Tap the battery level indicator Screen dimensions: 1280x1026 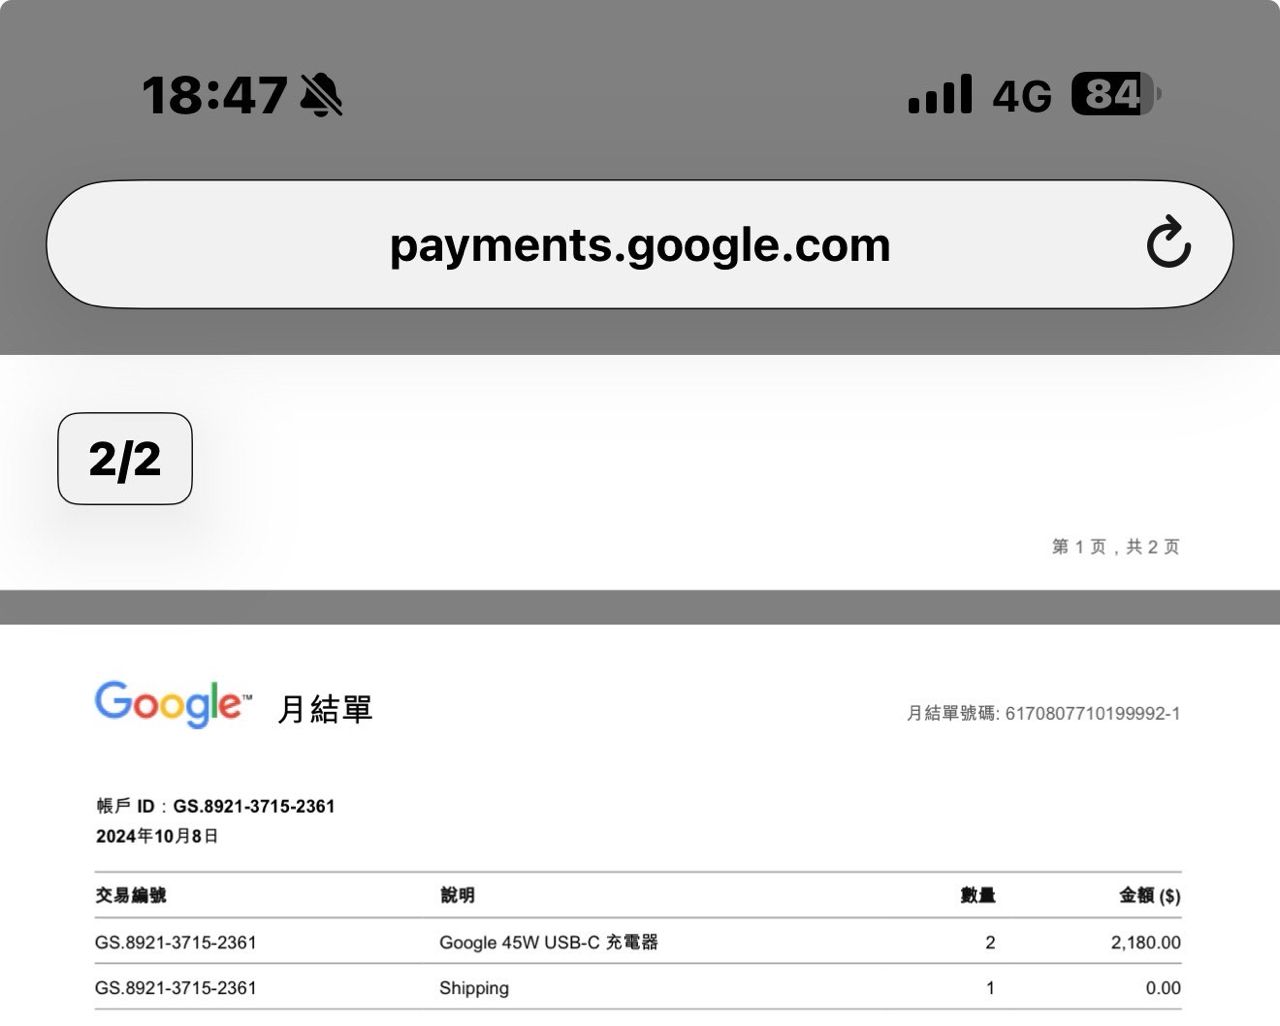tap(1115, 95)
